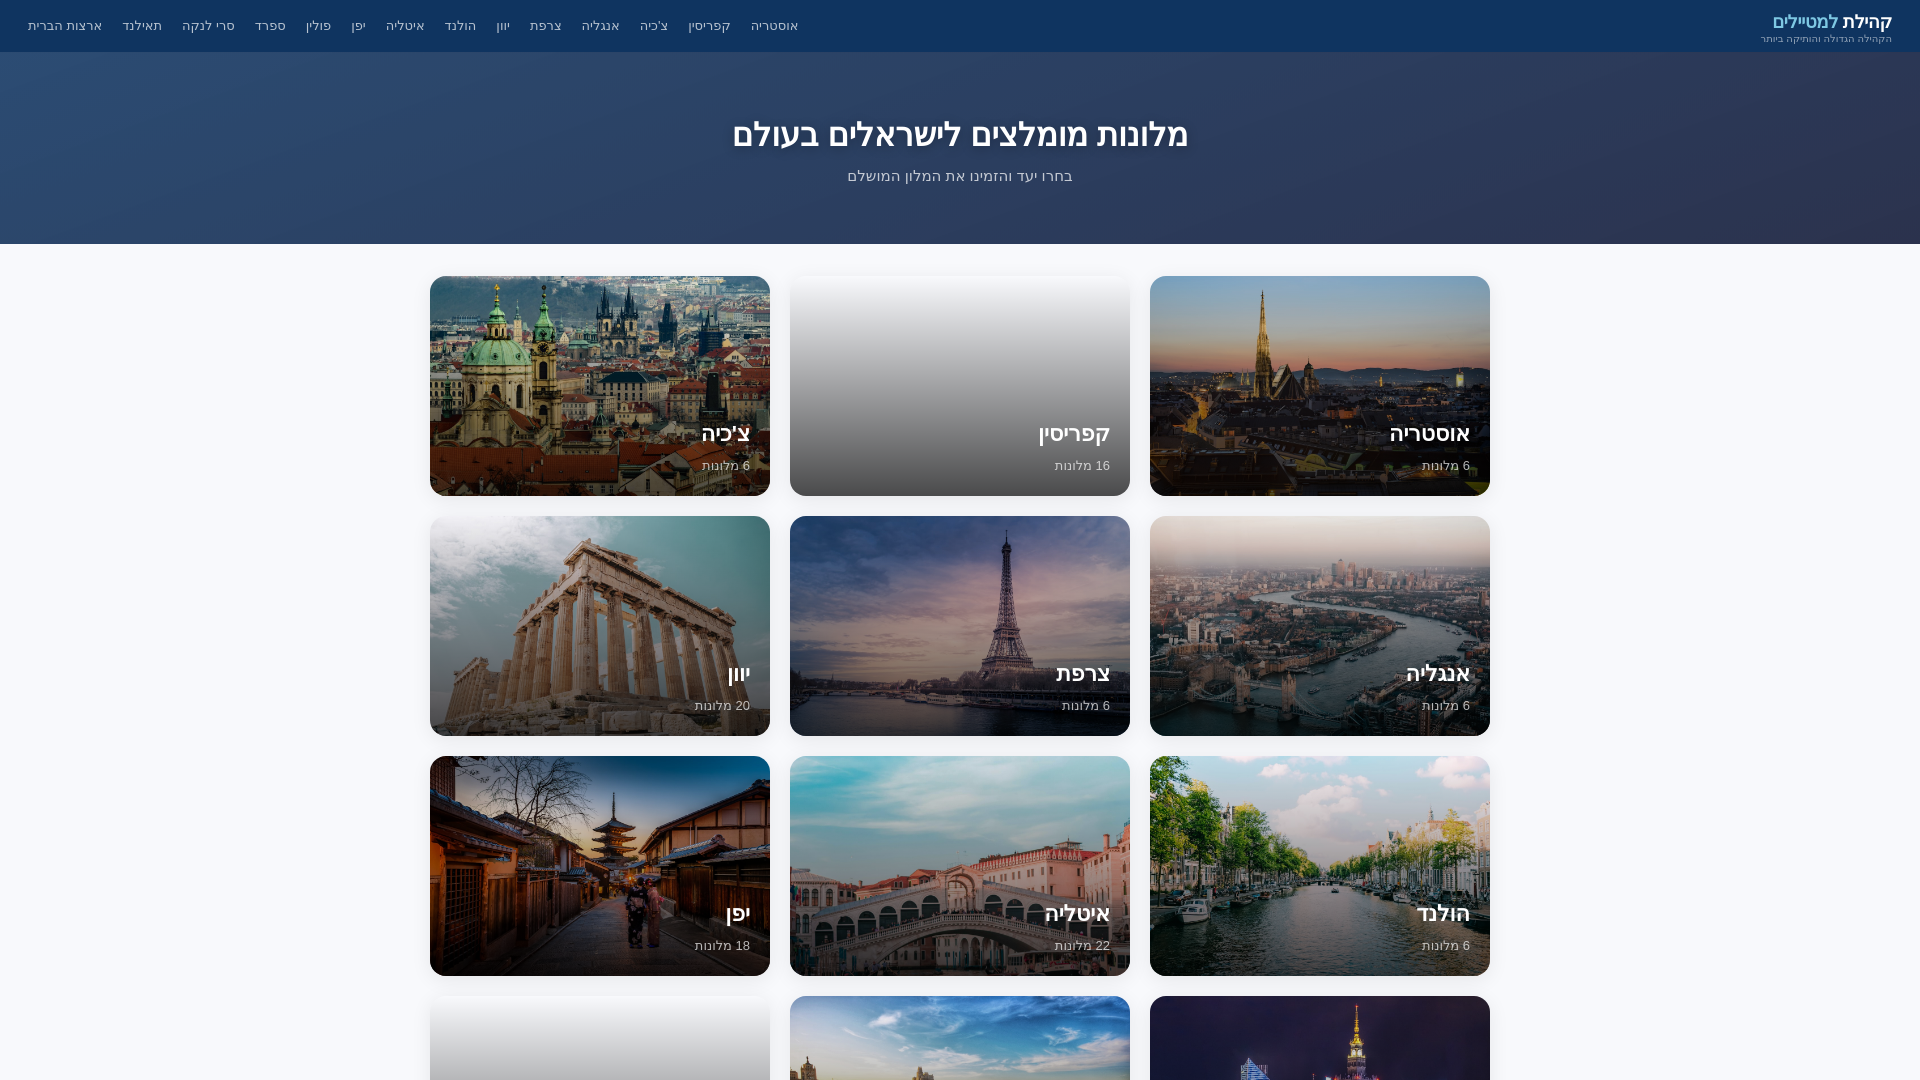Viewport: 1920px width, 1080px height.
Task: Open the הולנד card showing Amsterdam canal
Action: click(1320, 866)
